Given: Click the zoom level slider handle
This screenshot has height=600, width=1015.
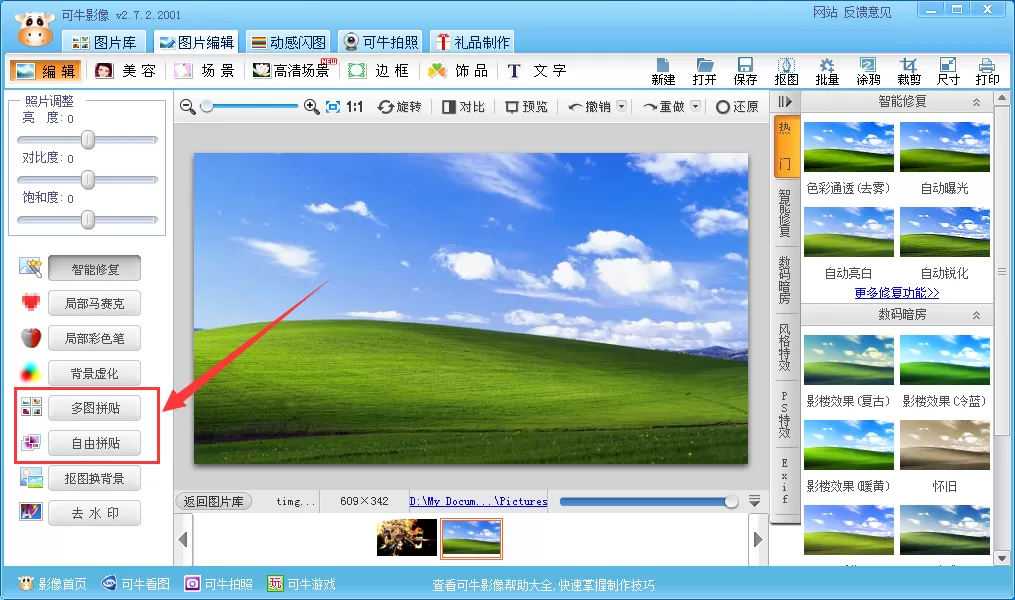Looking at the screenshot, I should [x=206, y=106].
